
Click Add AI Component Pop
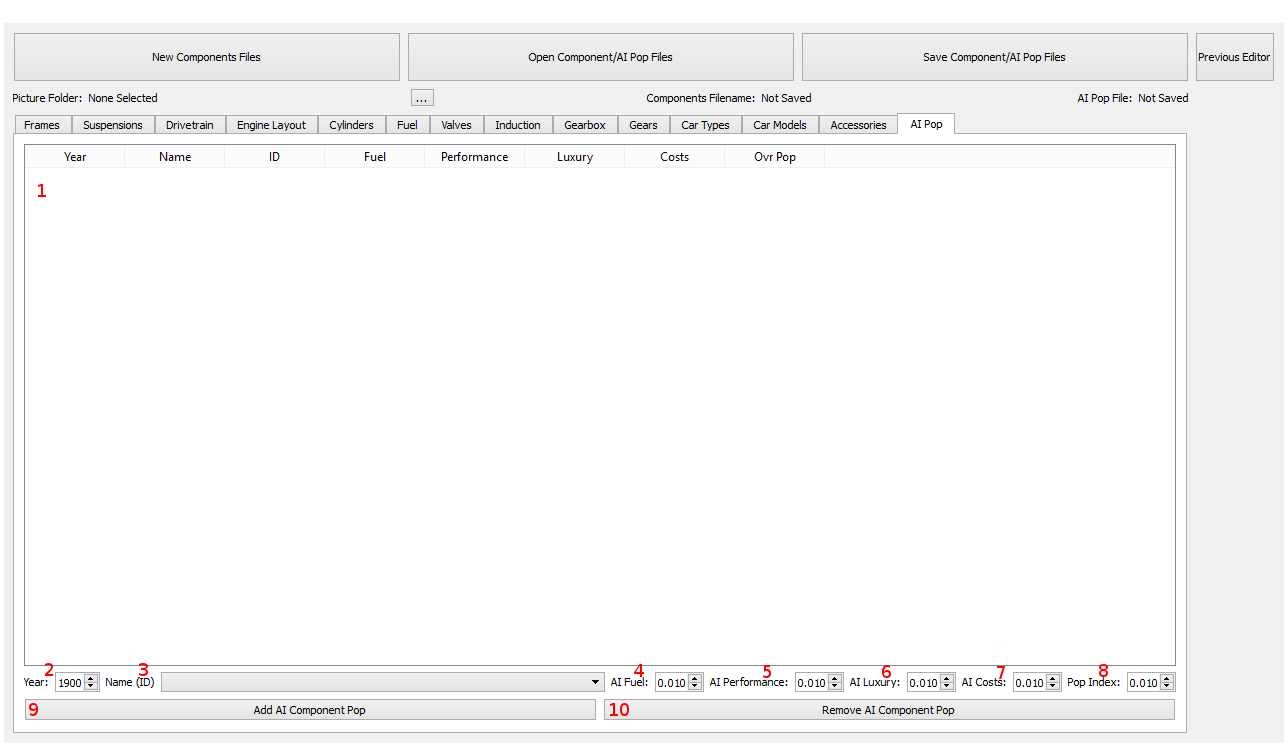click(x=310, y=710)
